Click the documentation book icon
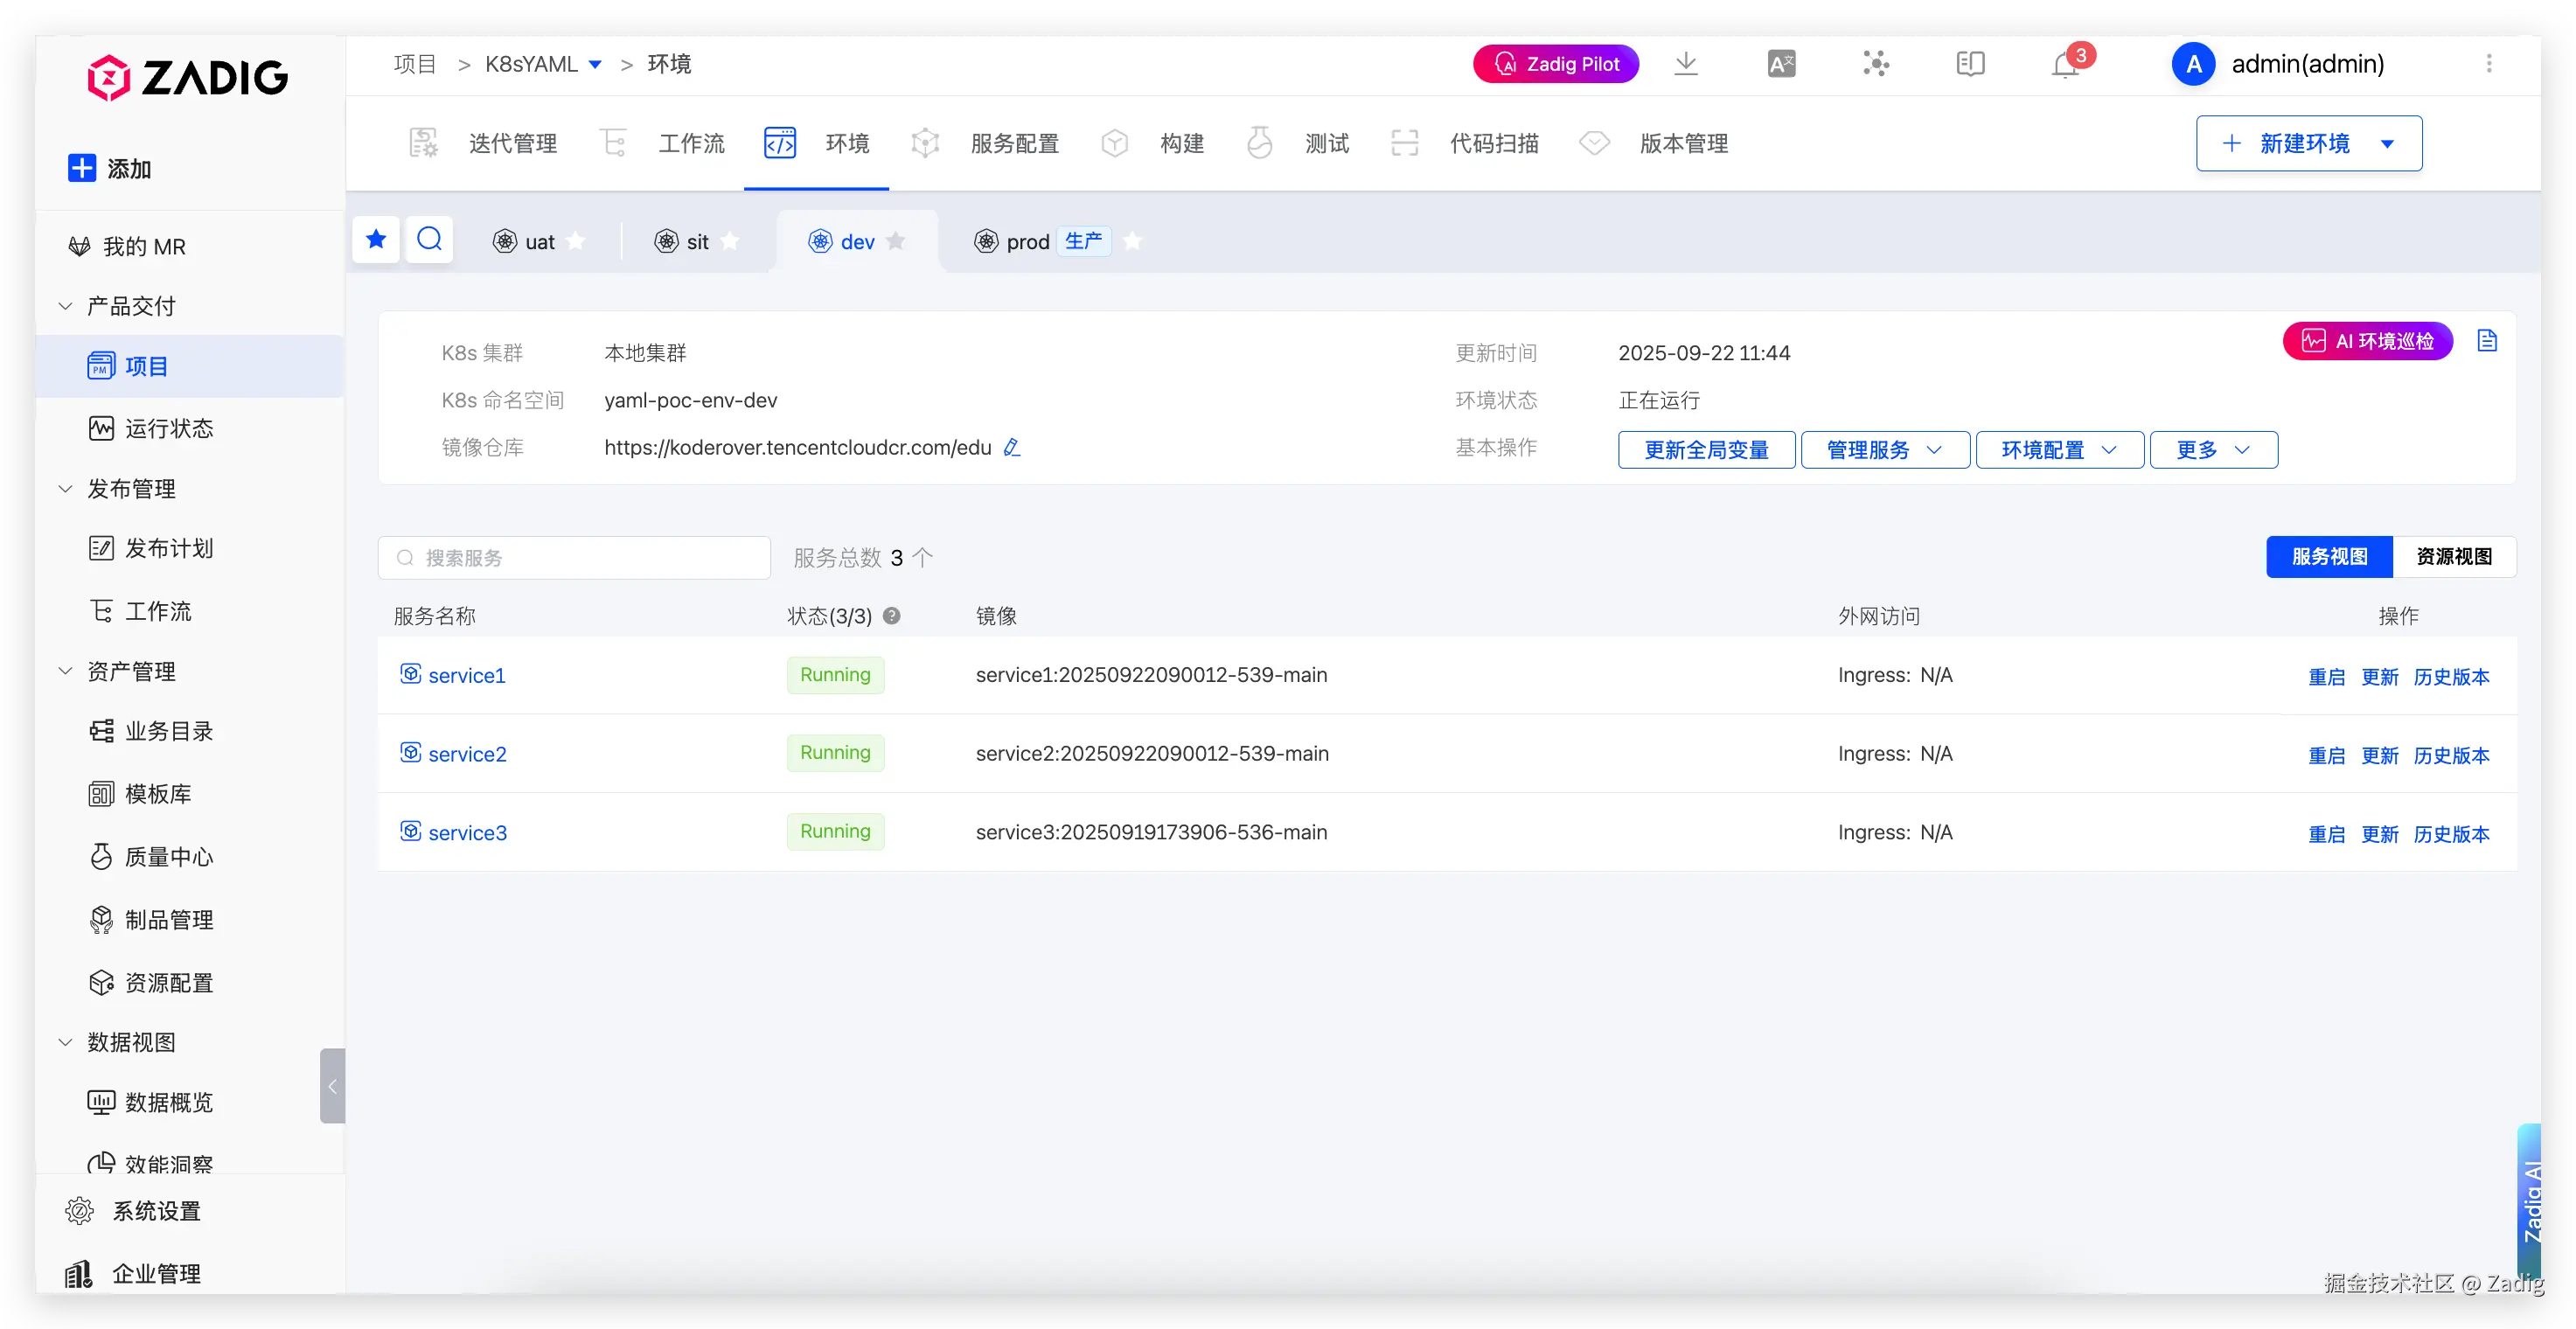2576x1329 pixels. click(x=1970, y=64)
